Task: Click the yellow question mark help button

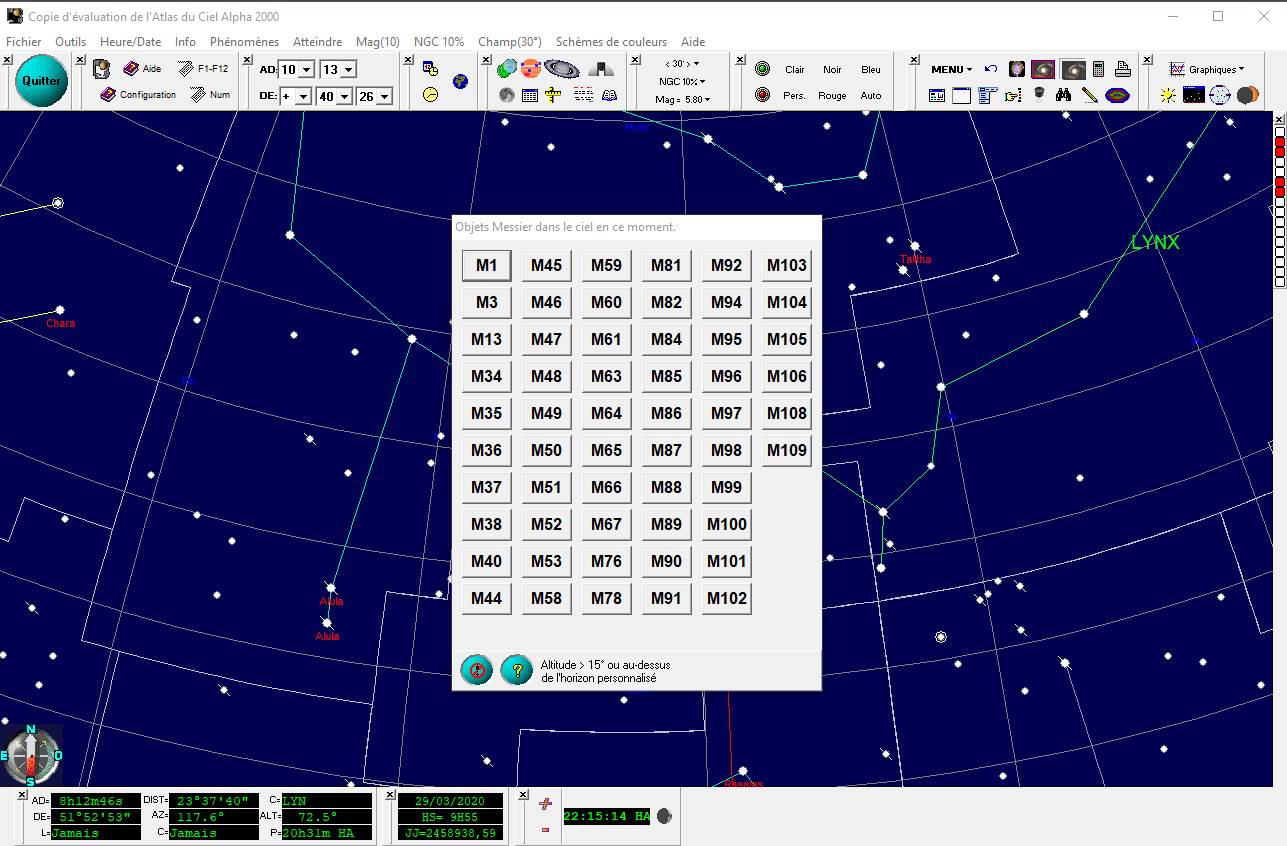Action: point(517,670)
